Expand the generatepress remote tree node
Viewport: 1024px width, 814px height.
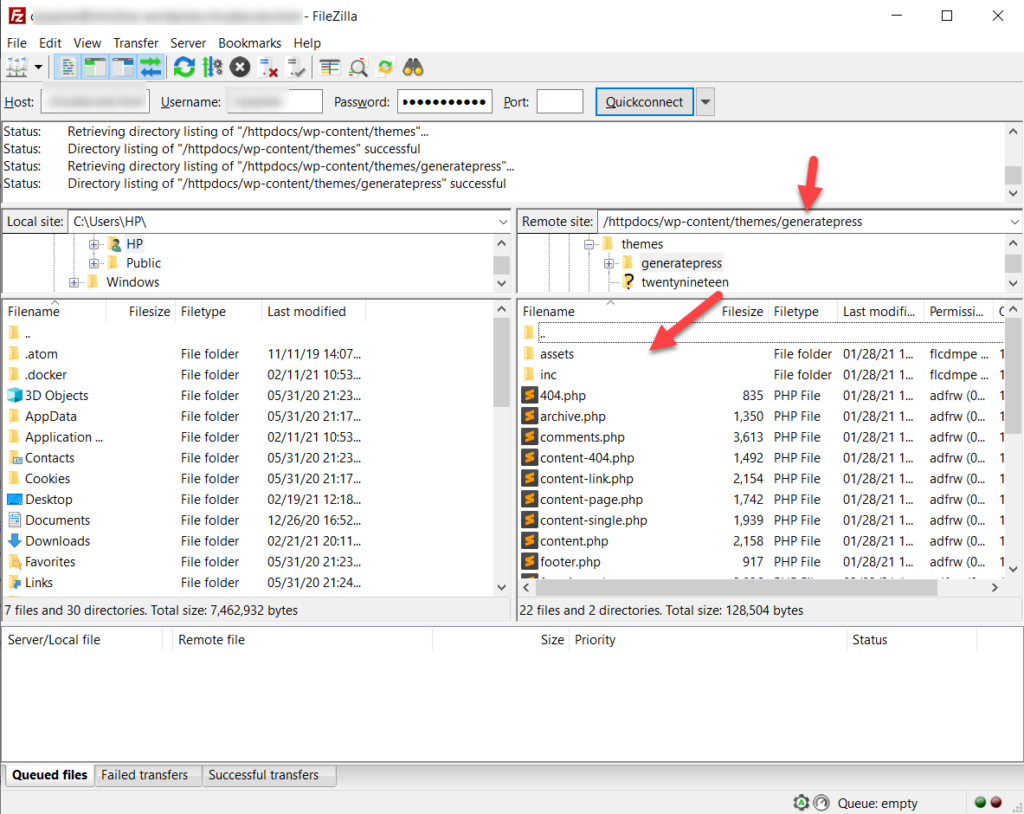(609, 263)
